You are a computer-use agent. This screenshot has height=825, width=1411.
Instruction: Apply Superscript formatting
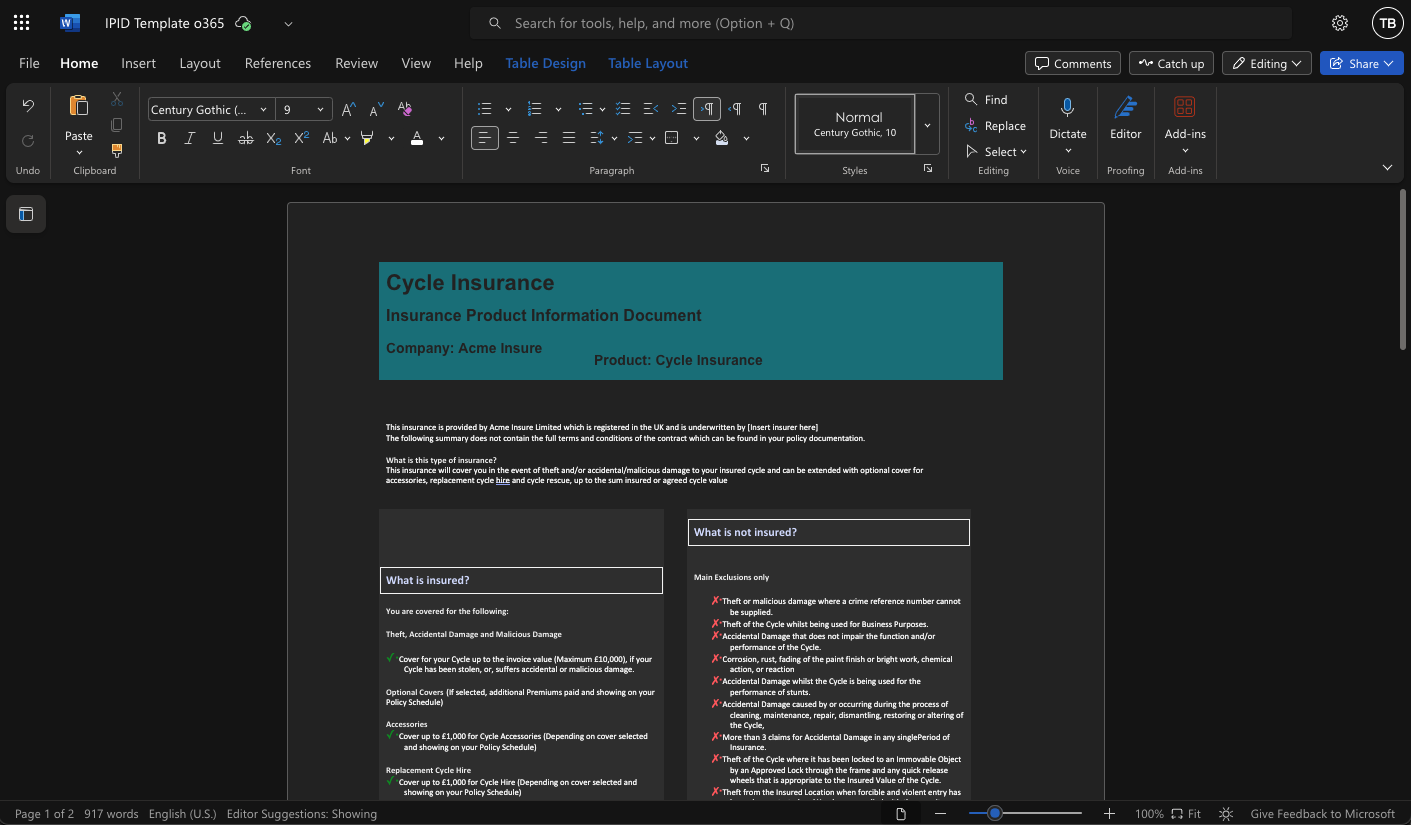(x=301, y=138)
